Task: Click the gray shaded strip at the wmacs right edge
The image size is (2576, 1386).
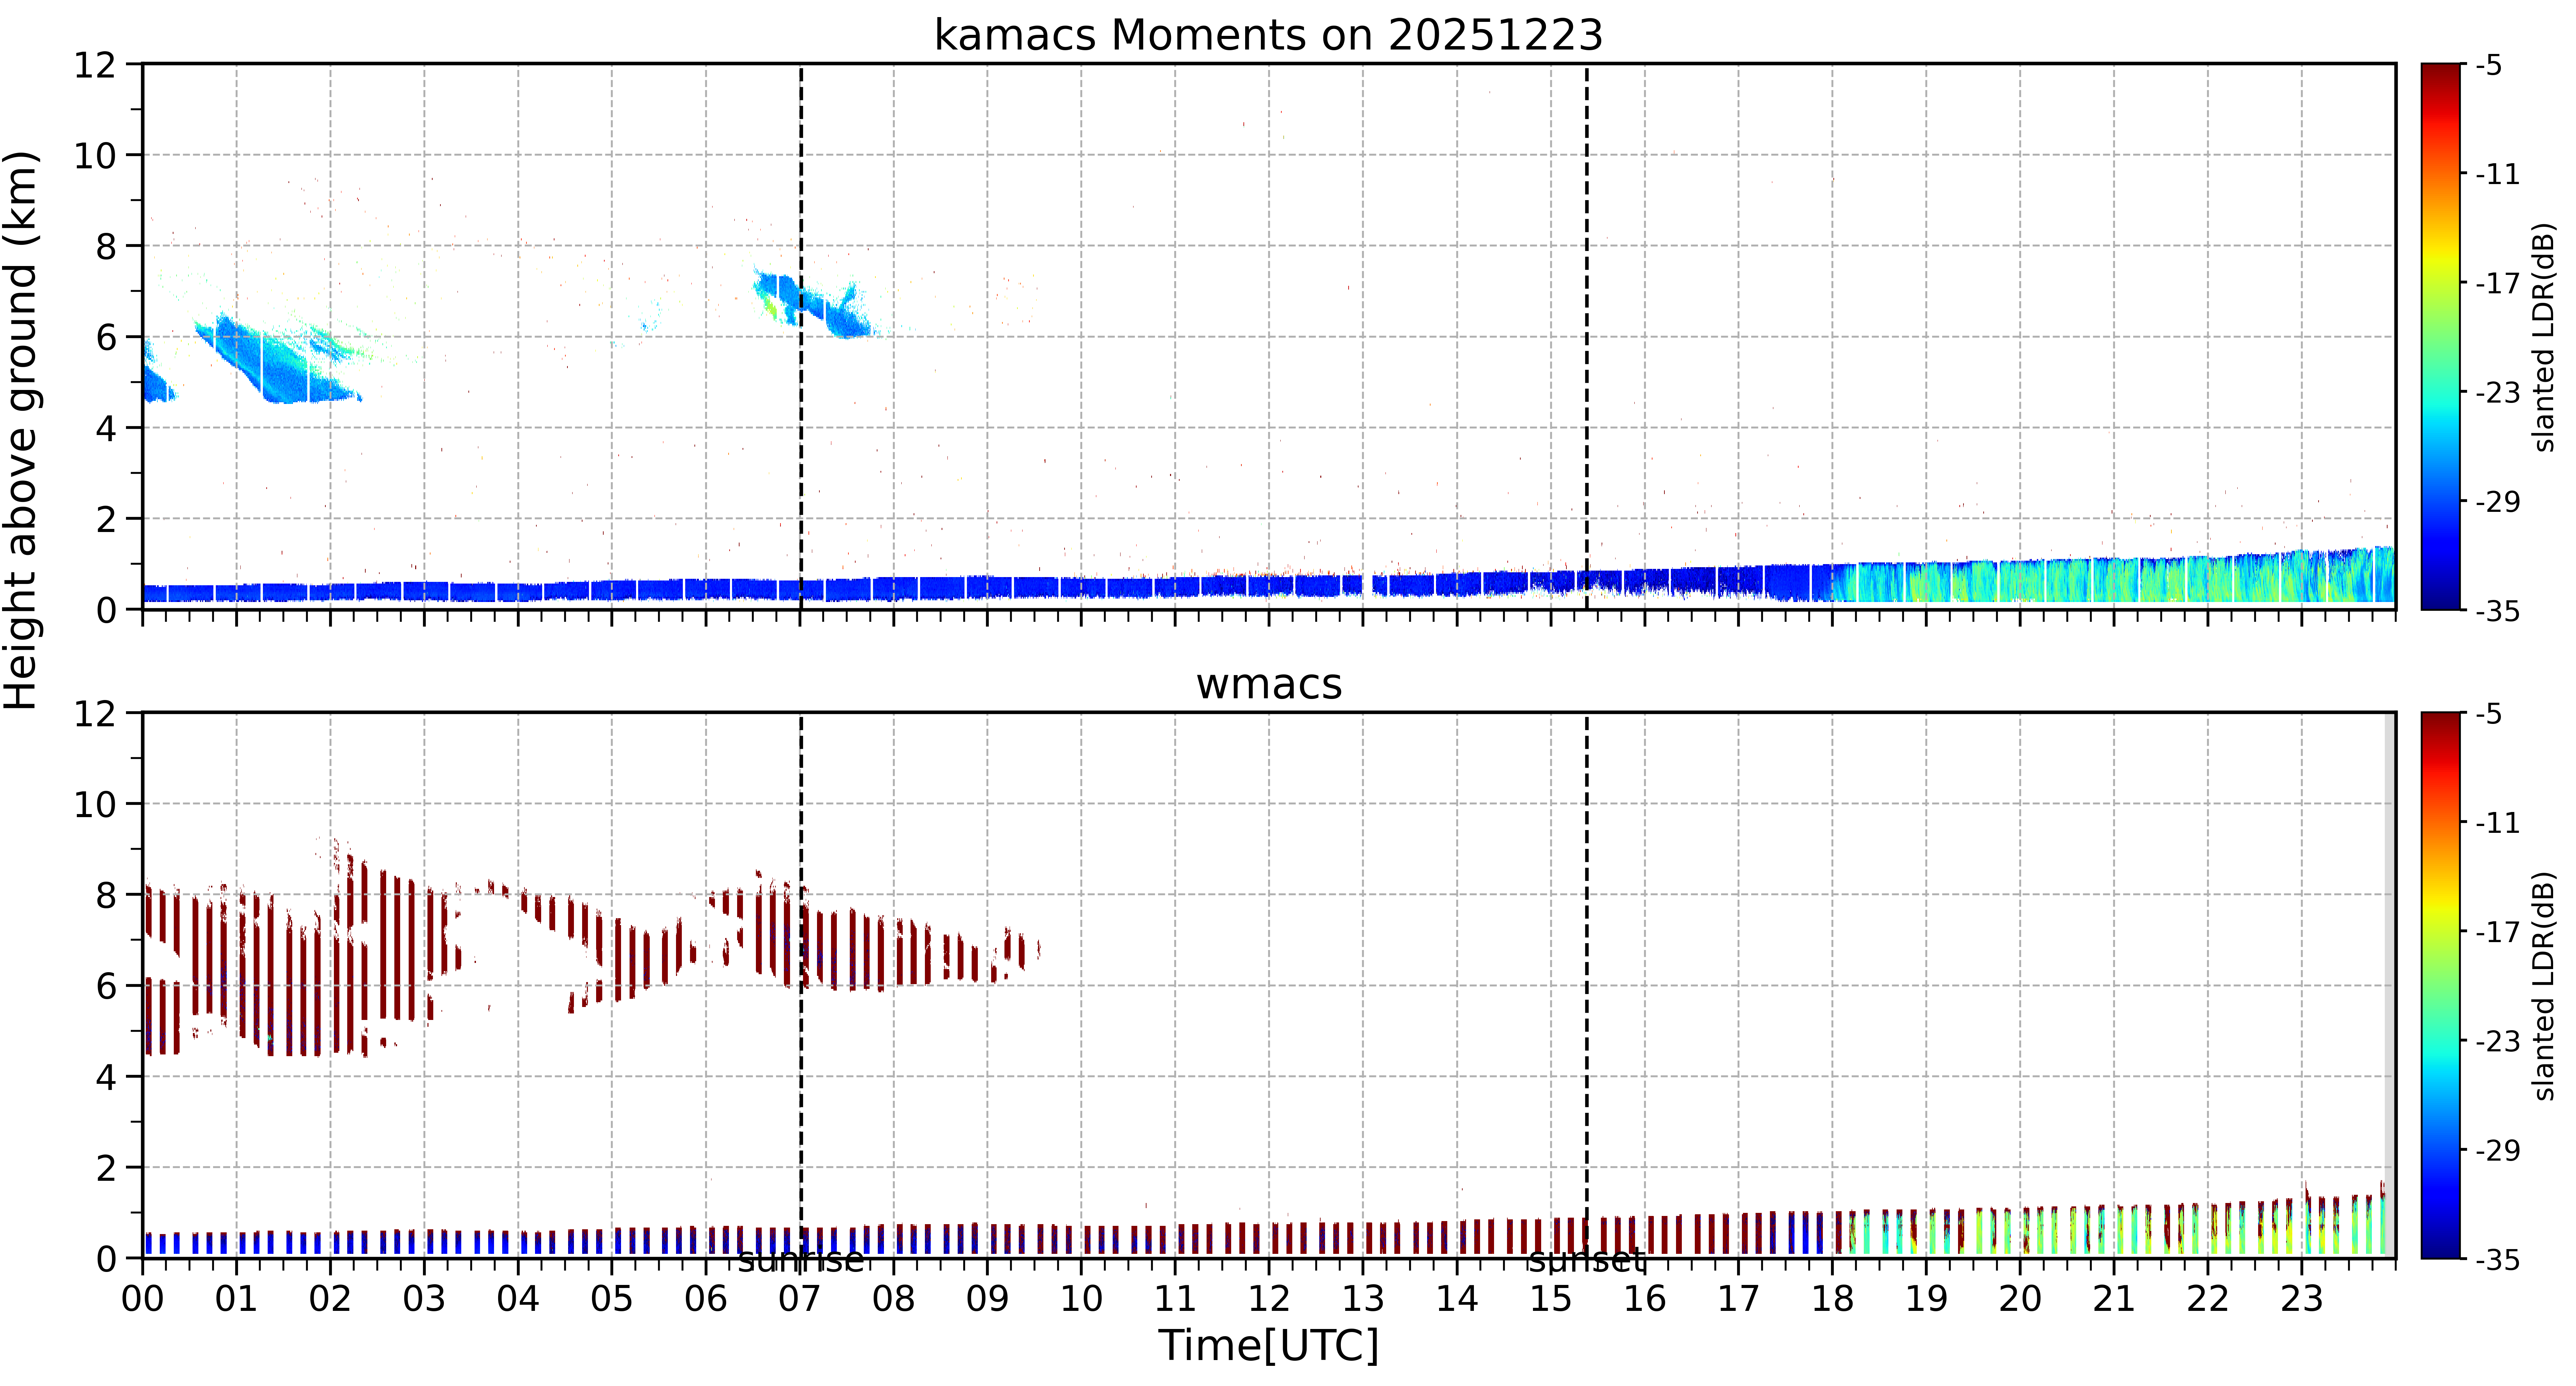Action: (2390, 985)
